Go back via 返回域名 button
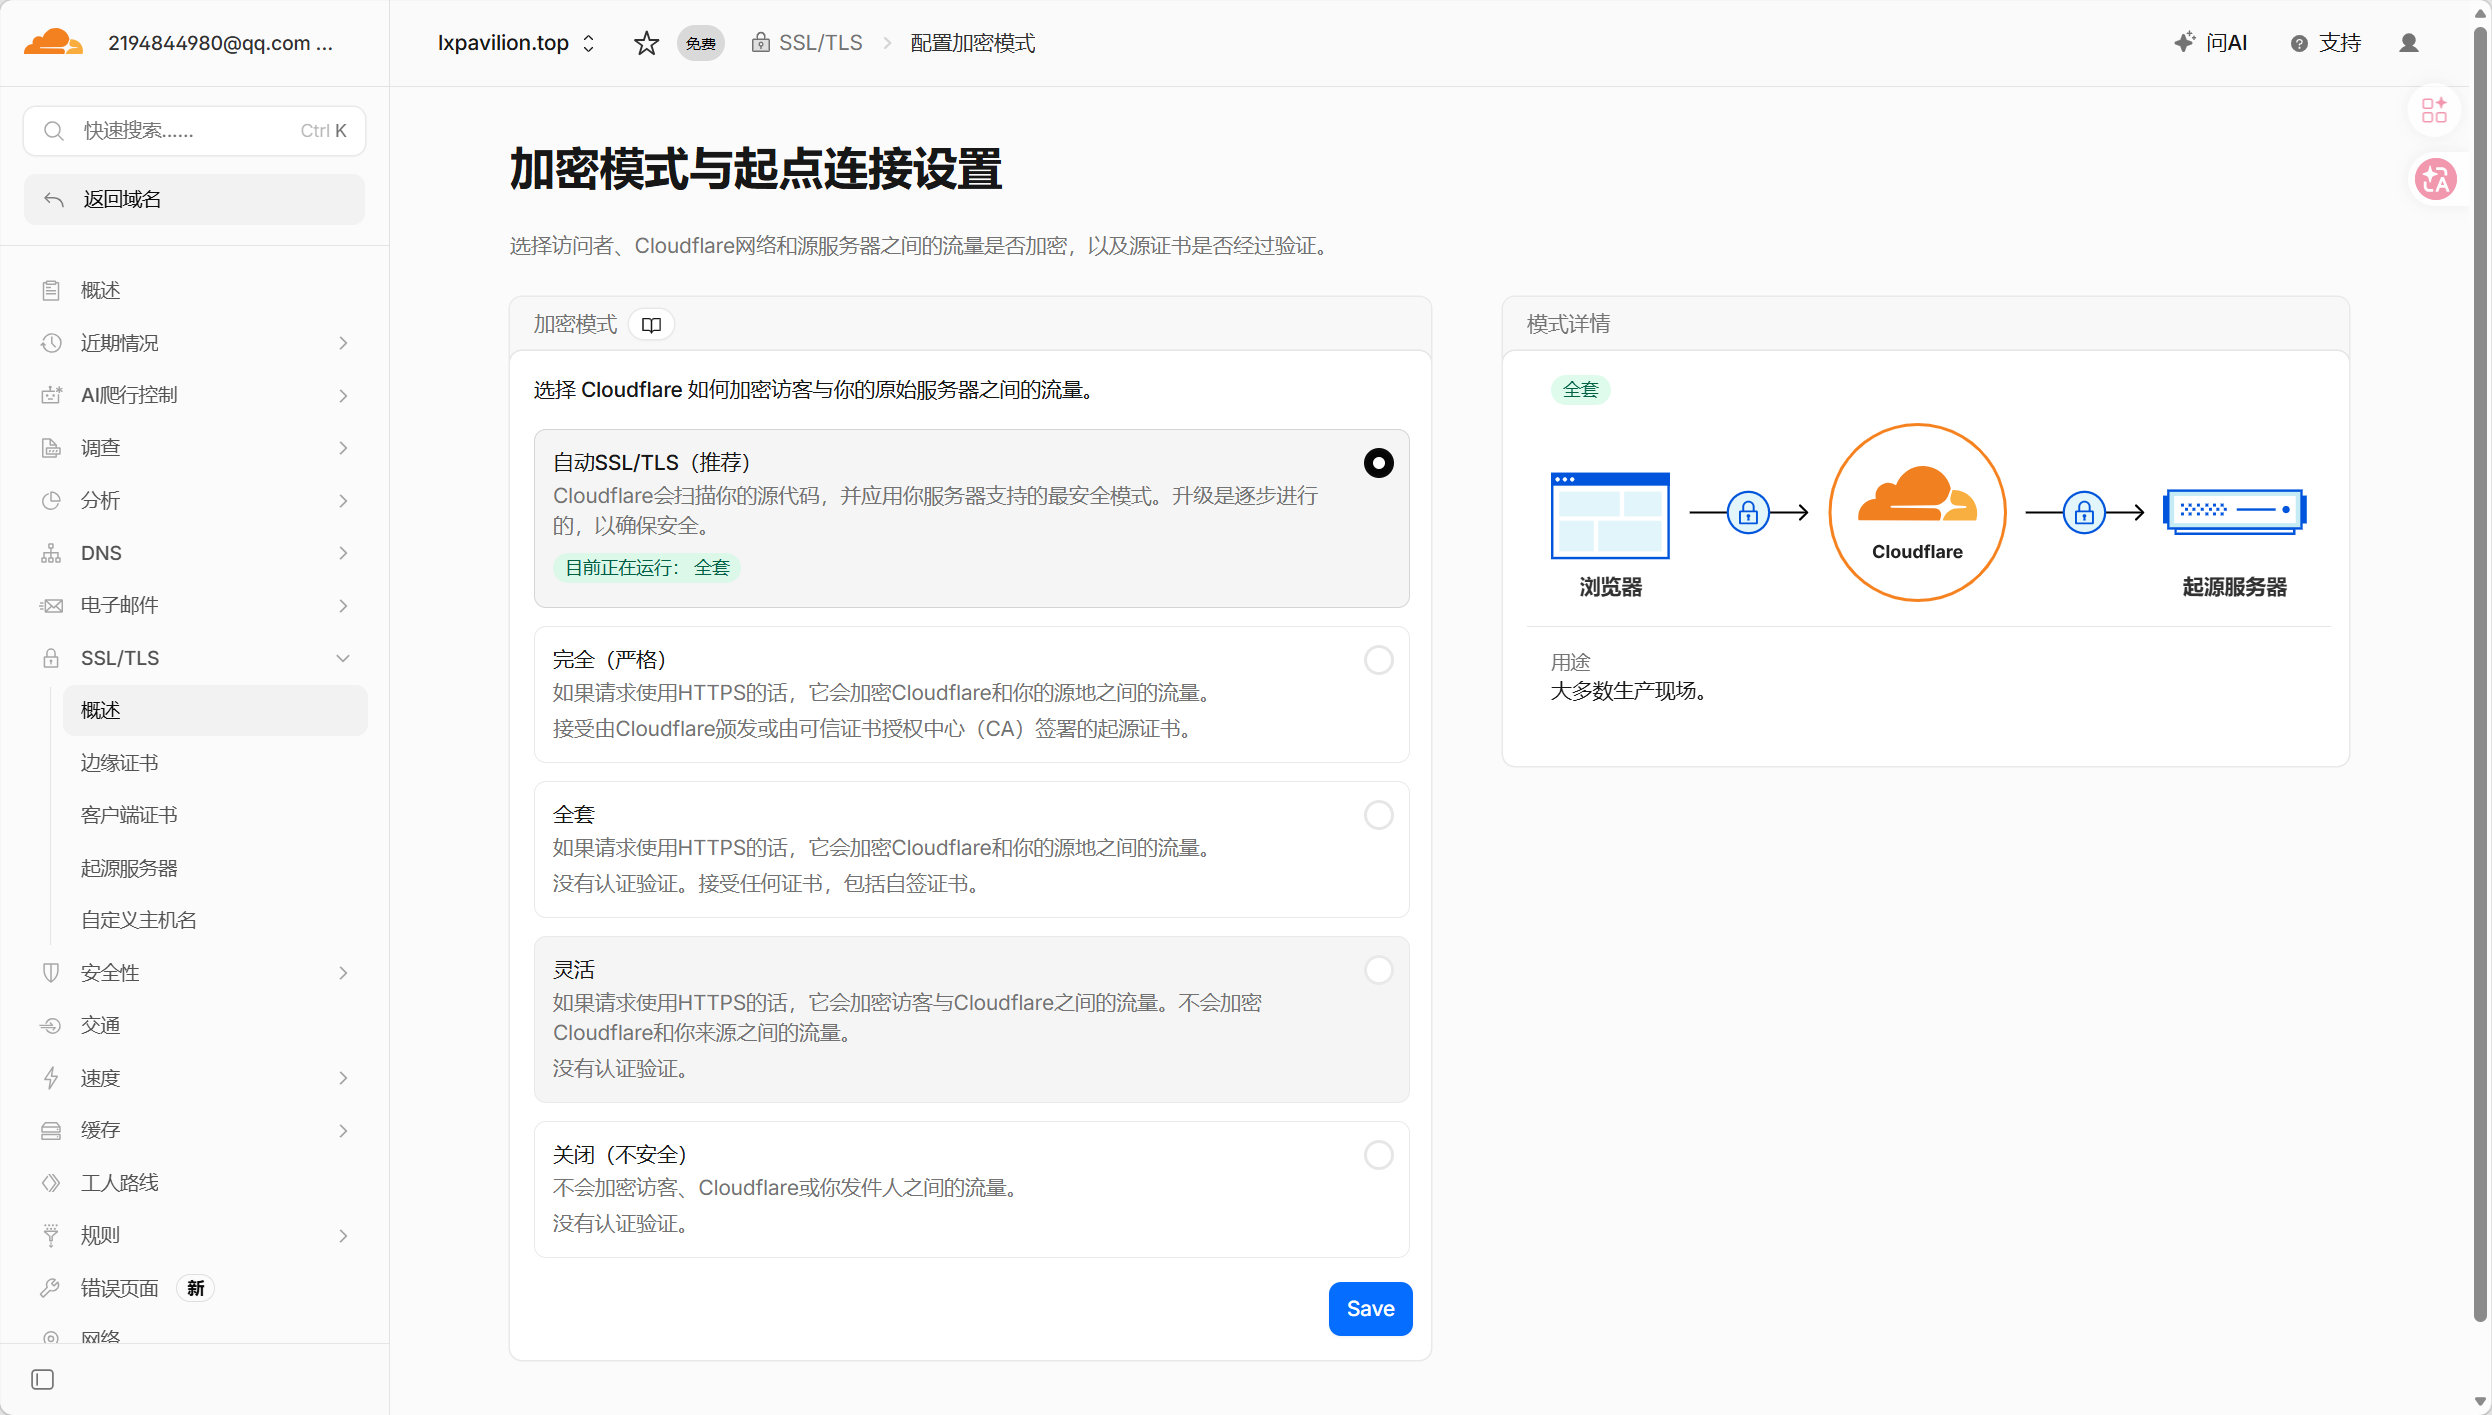2492x1415 pixels. tap(194, 200)
